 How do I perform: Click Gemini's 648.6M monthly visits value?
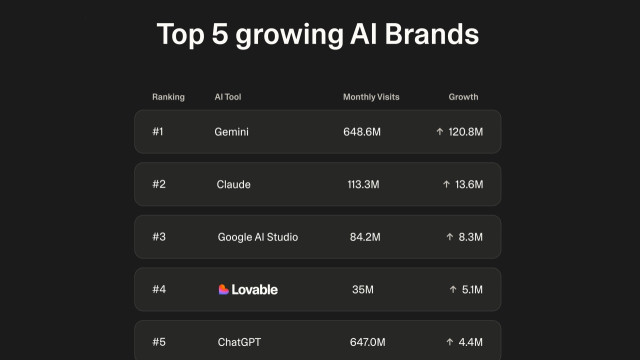click(x=362, y=132)
